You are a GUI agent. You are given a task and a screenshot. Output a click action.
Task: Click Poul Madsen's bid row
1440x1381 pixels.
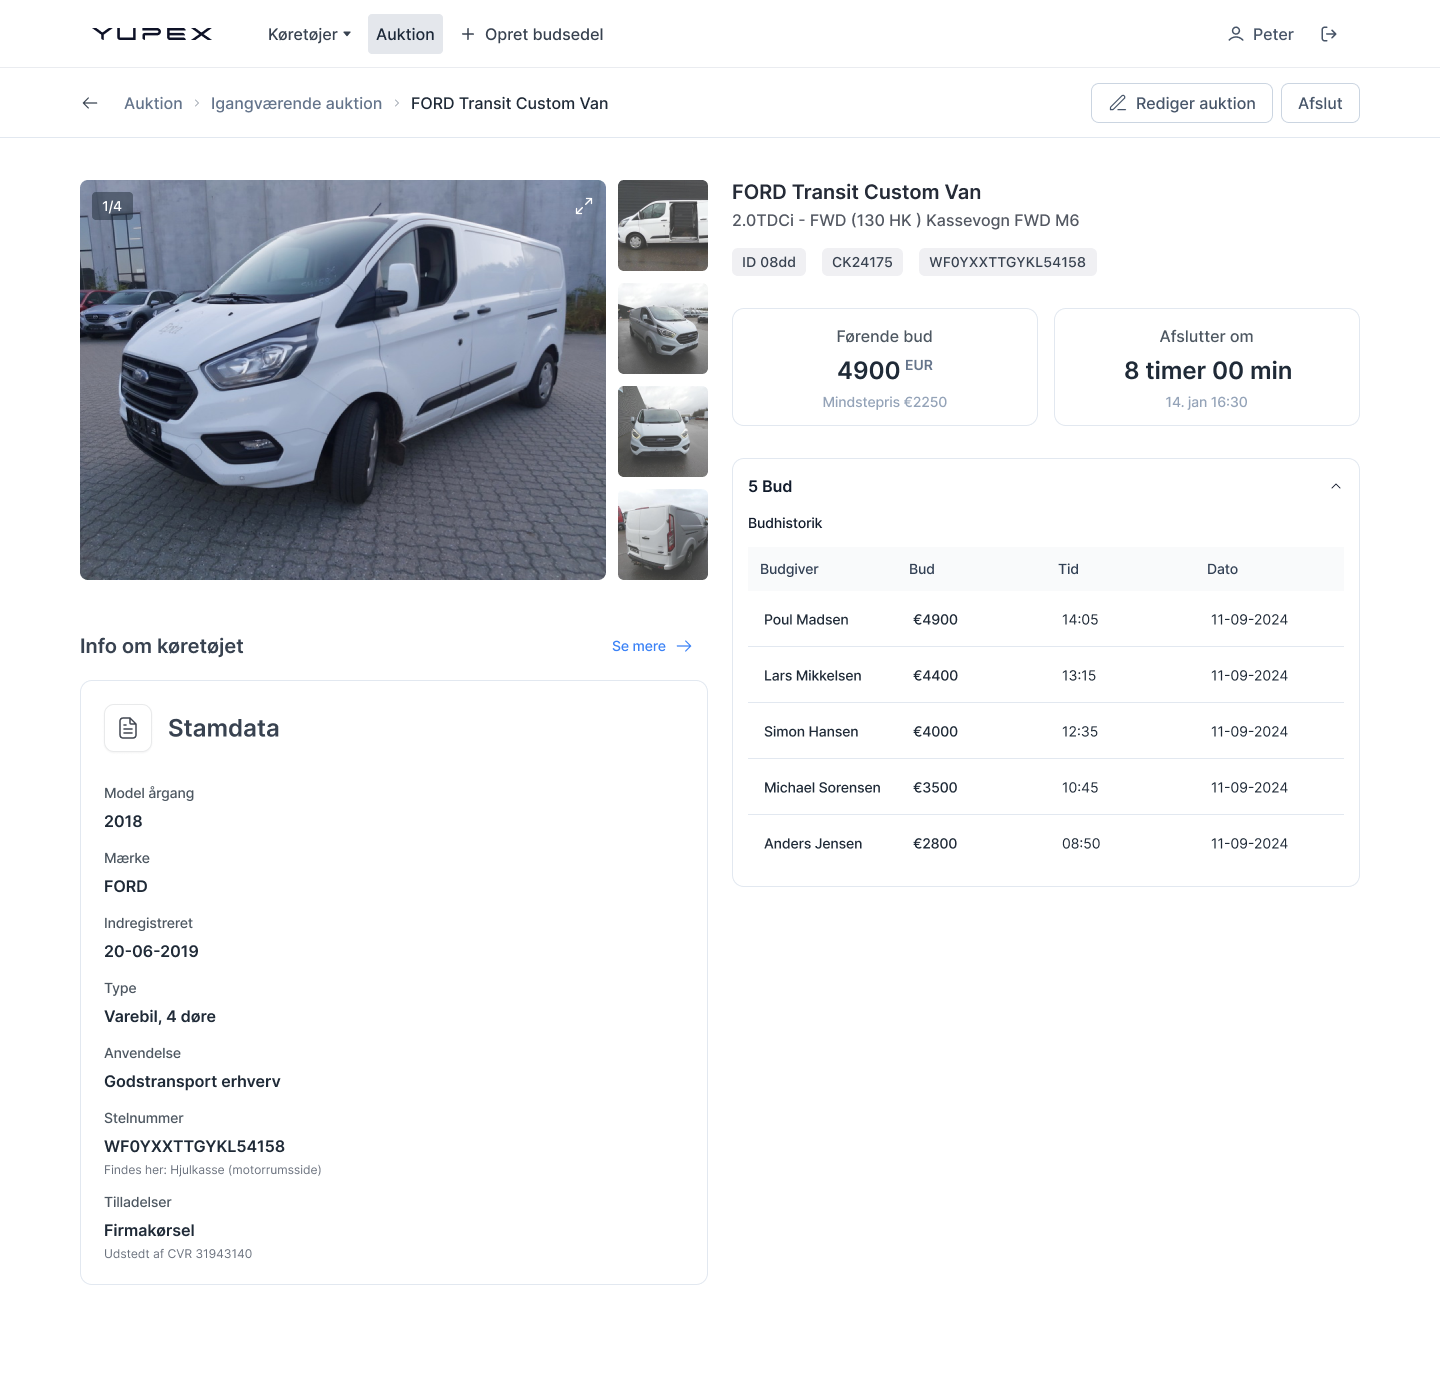click(1045, 619)
